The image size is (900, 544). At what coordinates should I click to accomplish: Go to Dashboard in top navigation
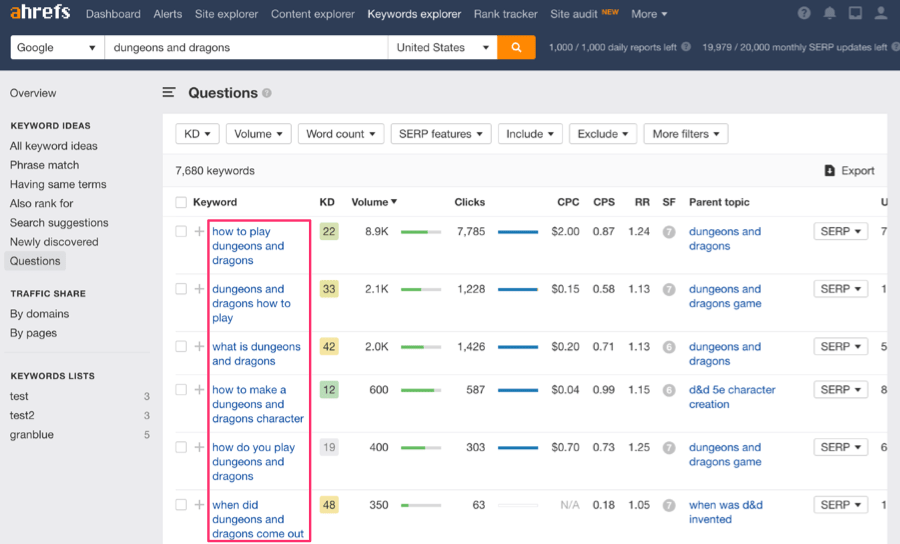click(113, 14)
